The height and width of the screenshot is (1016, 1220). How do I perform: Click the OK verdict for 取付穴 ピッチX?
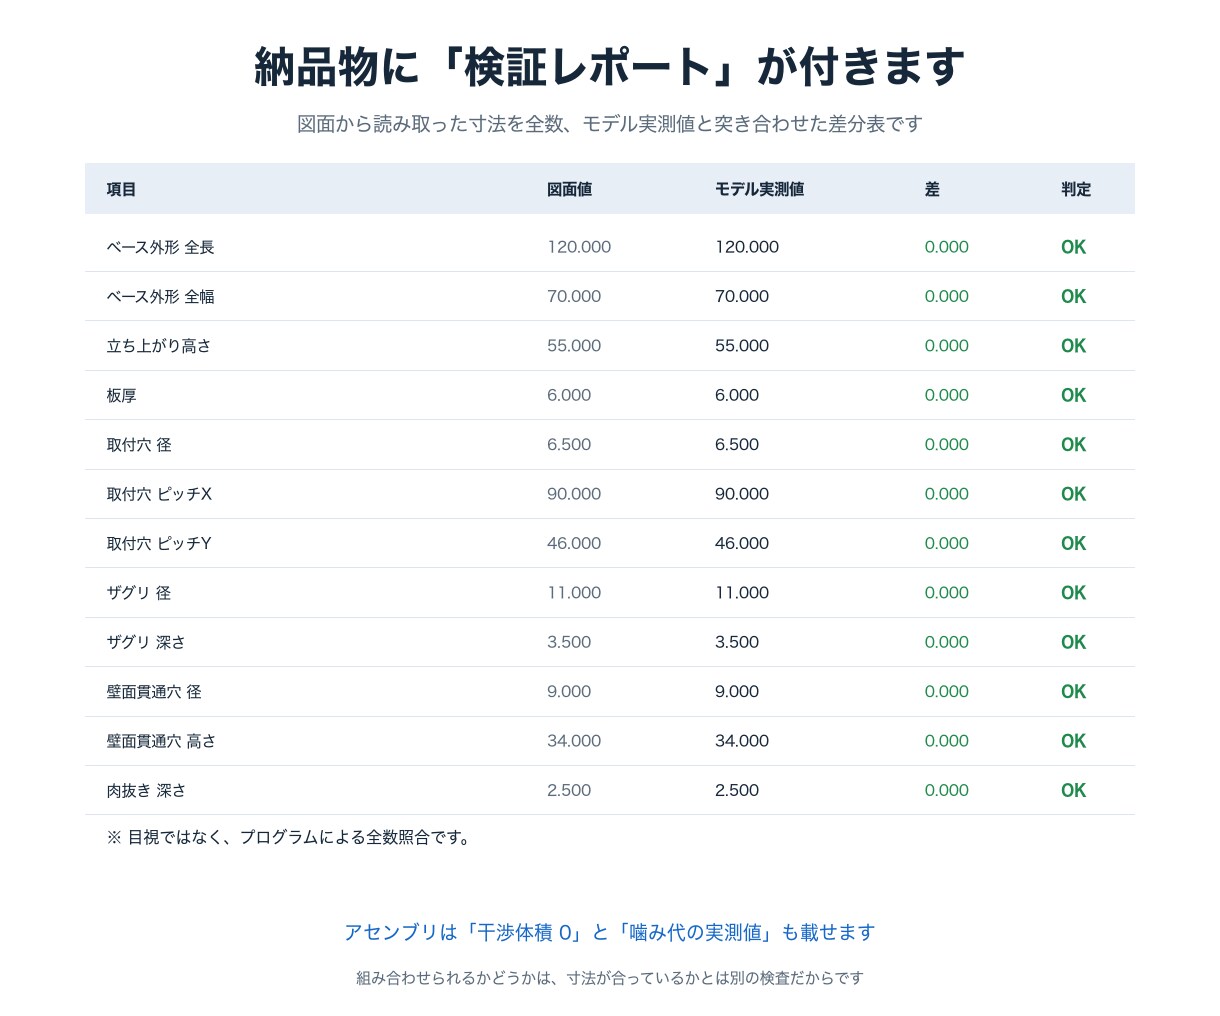(1074, 494)
